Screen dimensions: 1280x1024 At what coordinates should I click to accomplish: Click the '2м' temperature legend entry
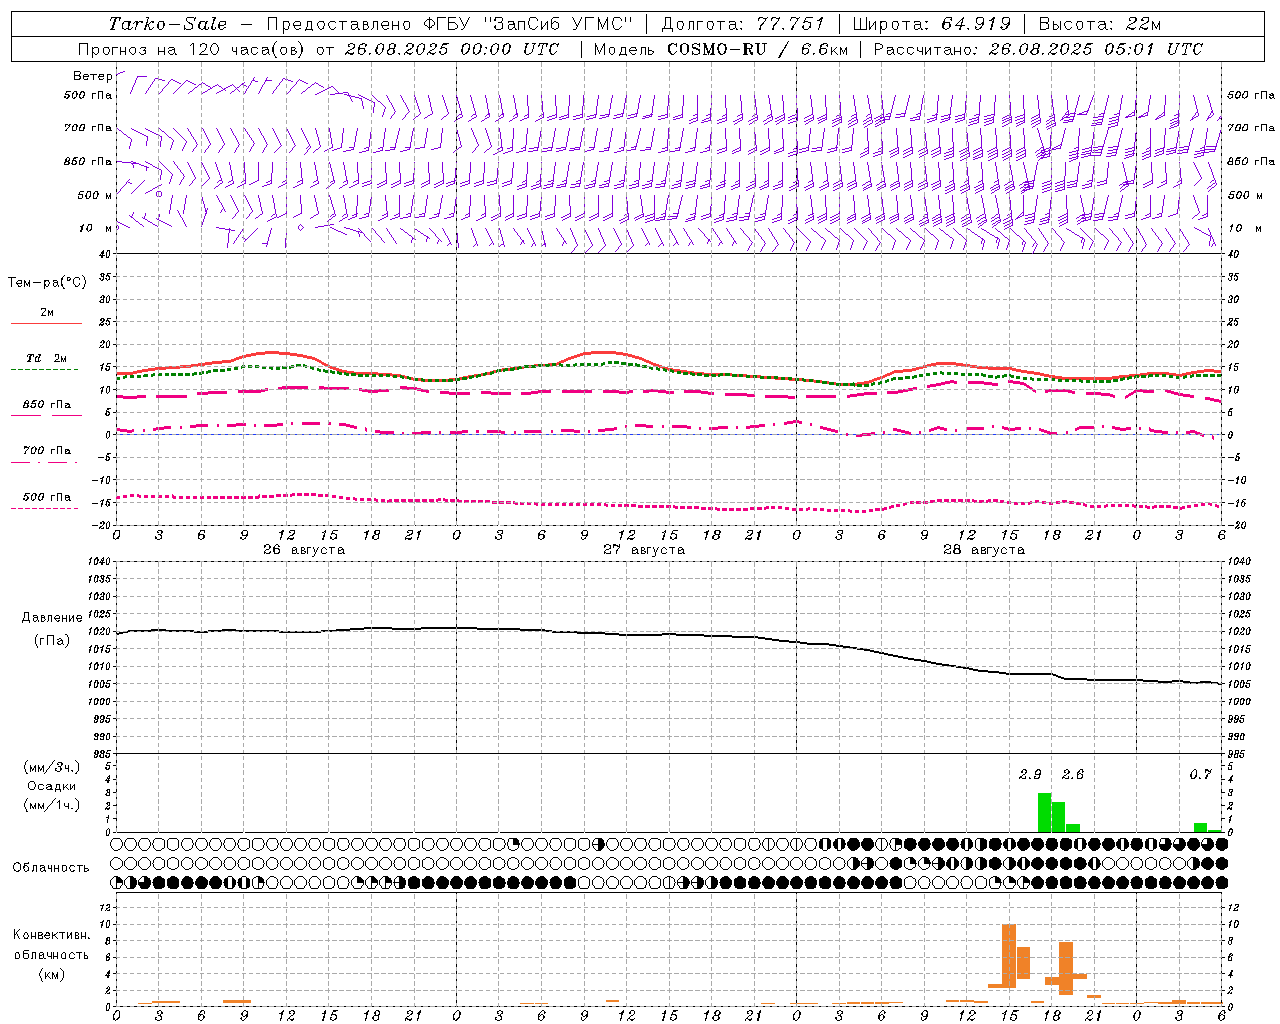(x=47, y=313)
